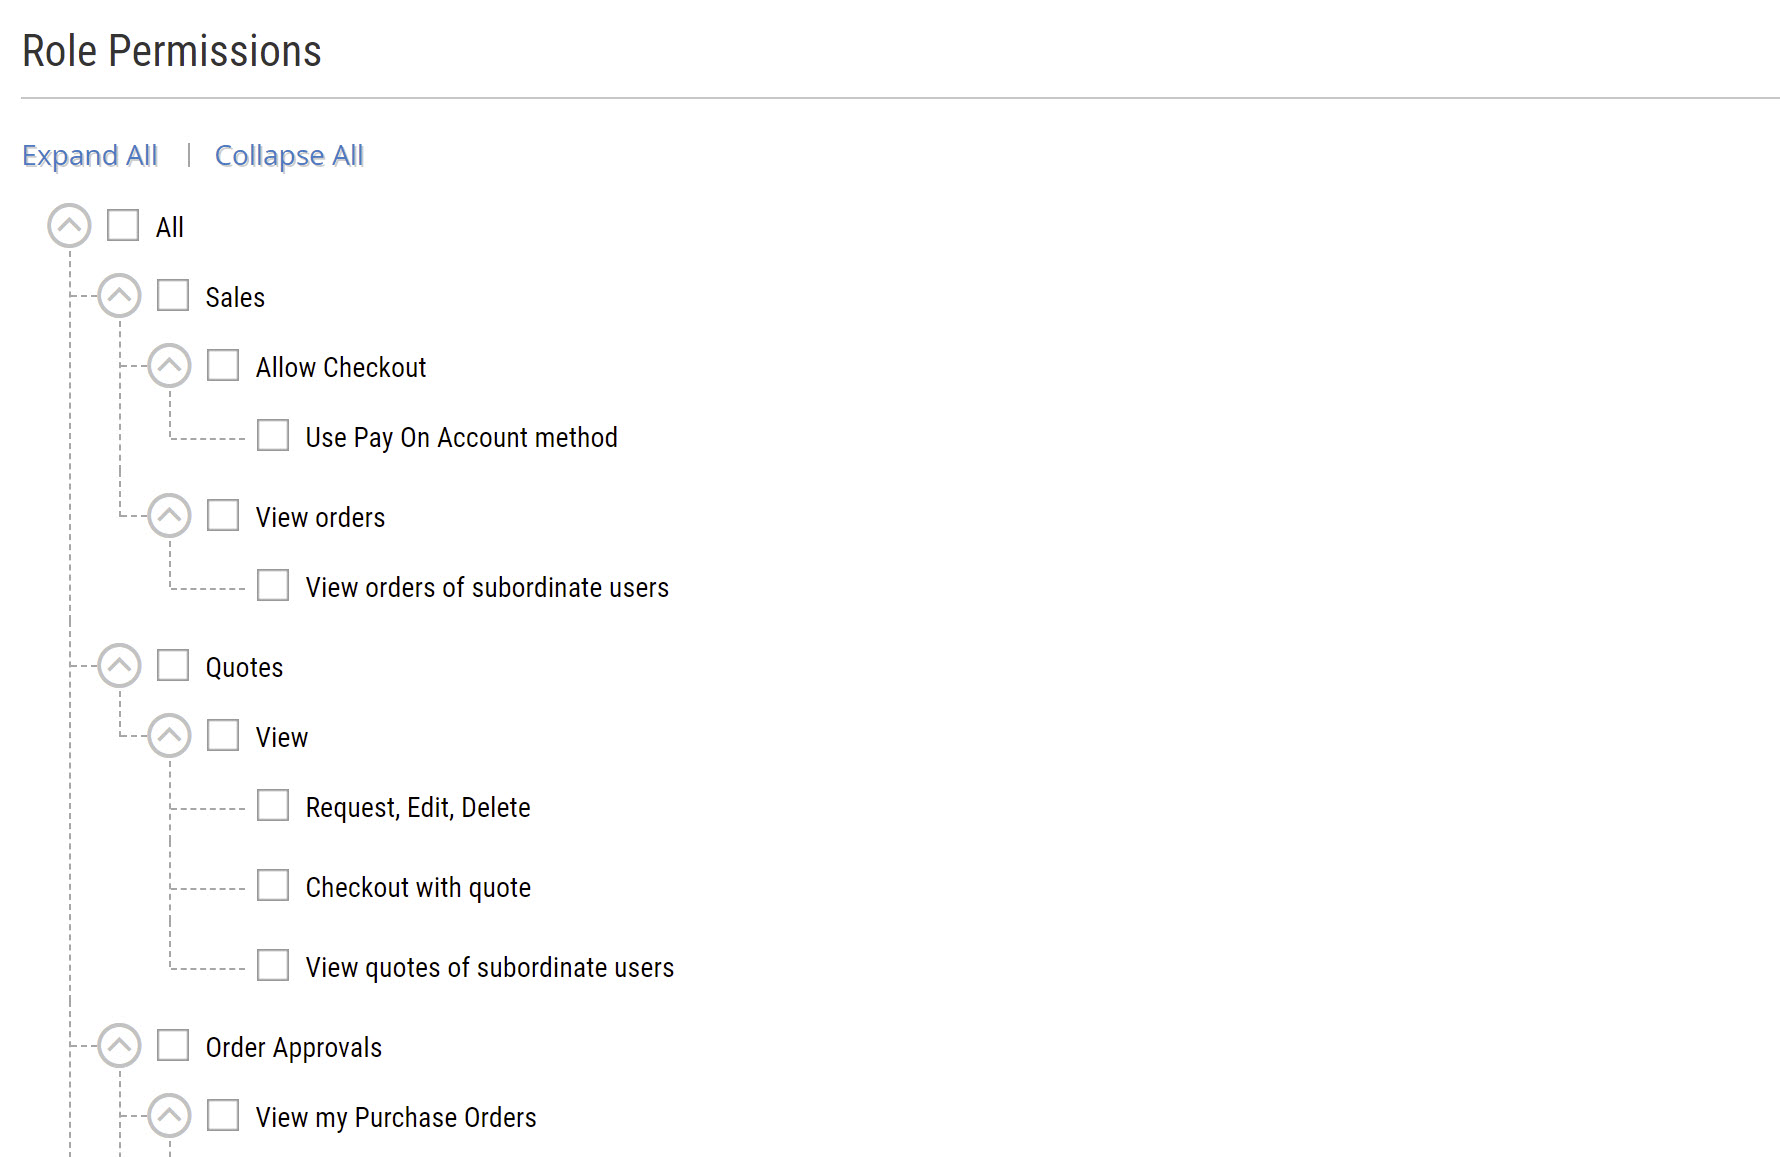Viewport: 1780px width, 1157px height.
Task: Collapse the View my Purchase Orders node
Action: [x=169, y=1116]
